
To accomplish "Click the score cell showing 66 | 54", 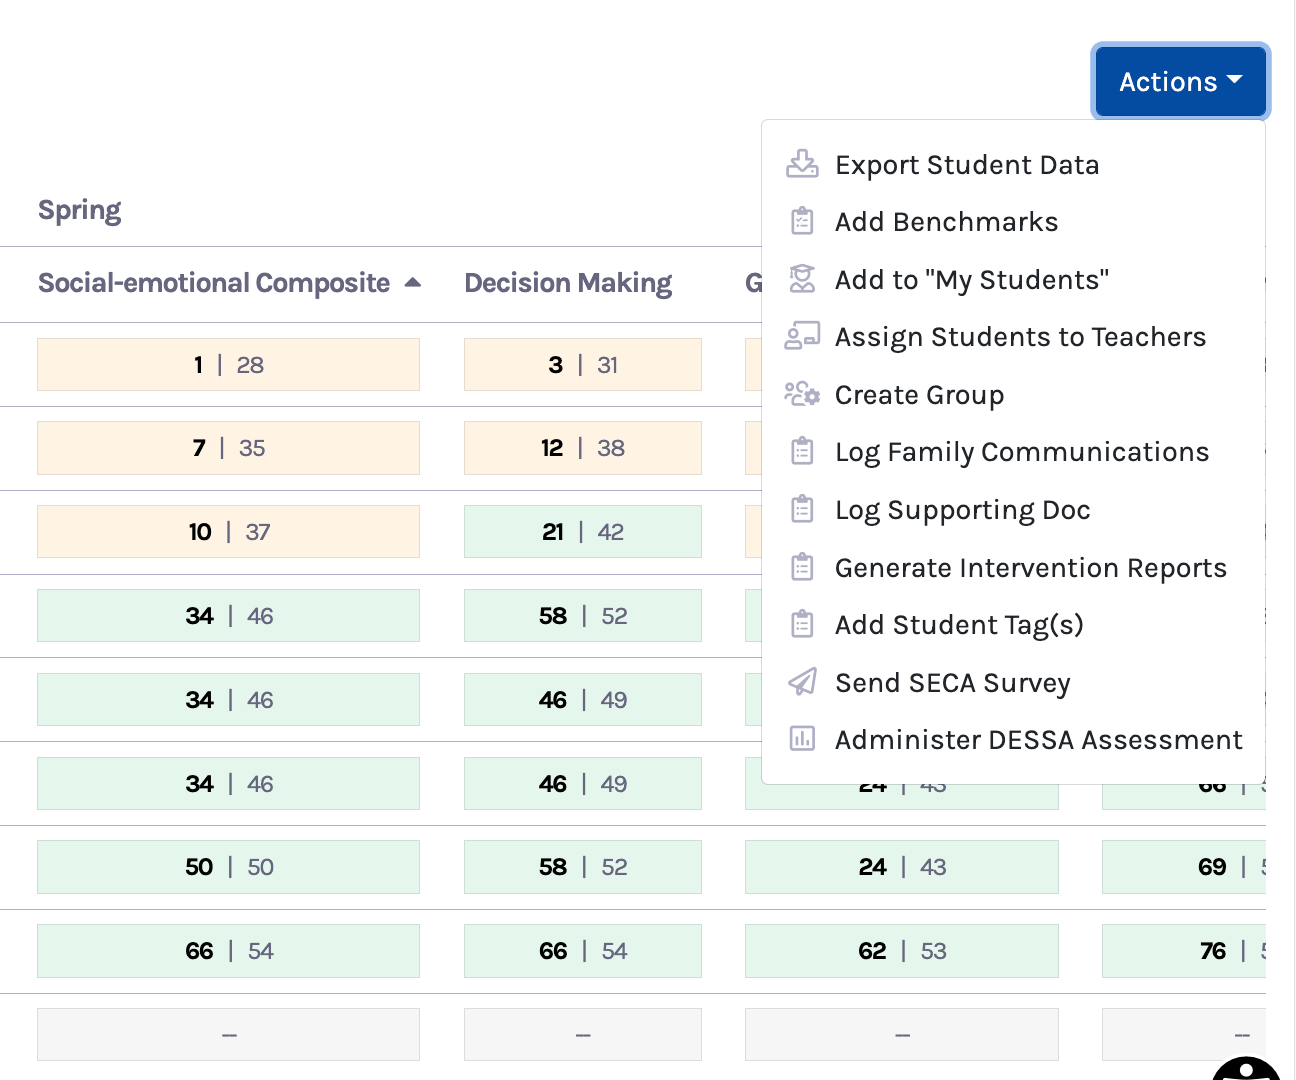I will pyautogui.click(x=228, y=951).
